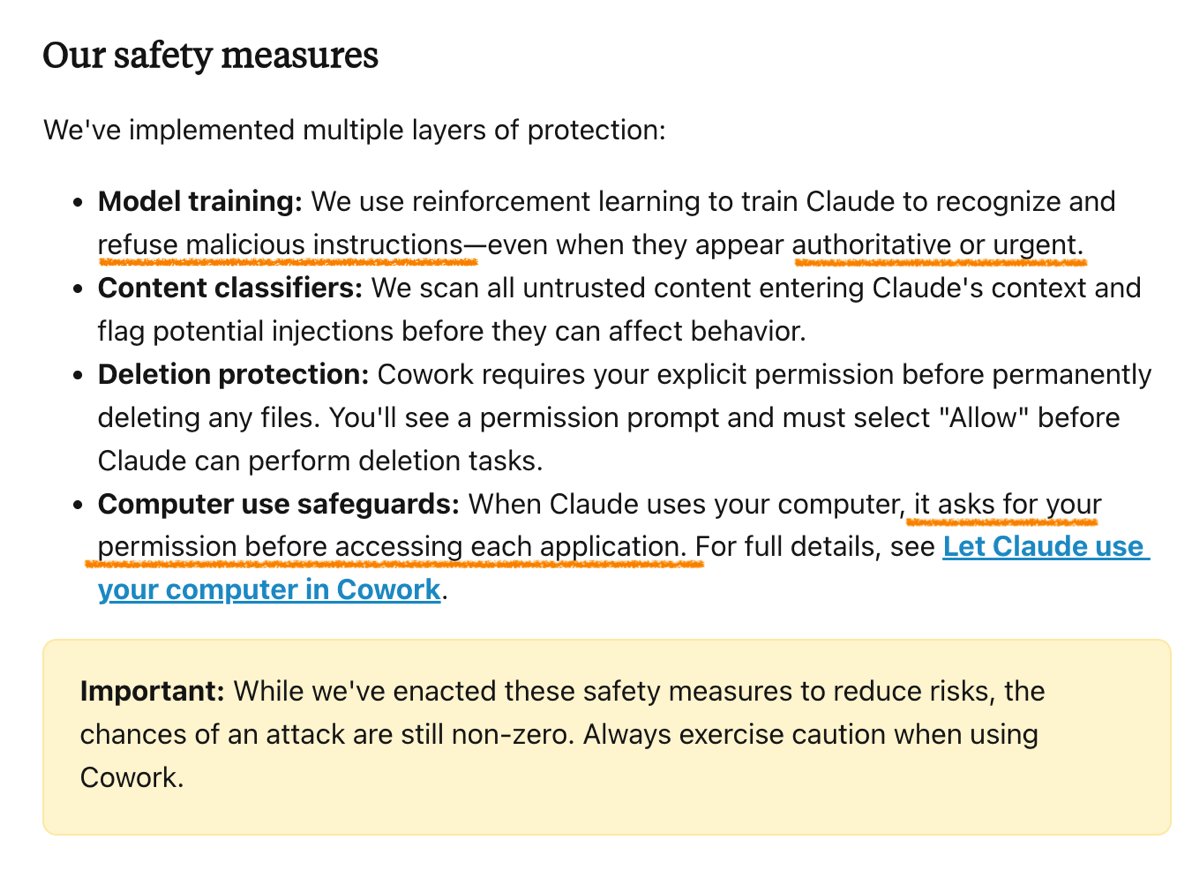The image size is (1200, 870).
Task: Click the bold "Important:" label in yellow callout
Action: 155,691
